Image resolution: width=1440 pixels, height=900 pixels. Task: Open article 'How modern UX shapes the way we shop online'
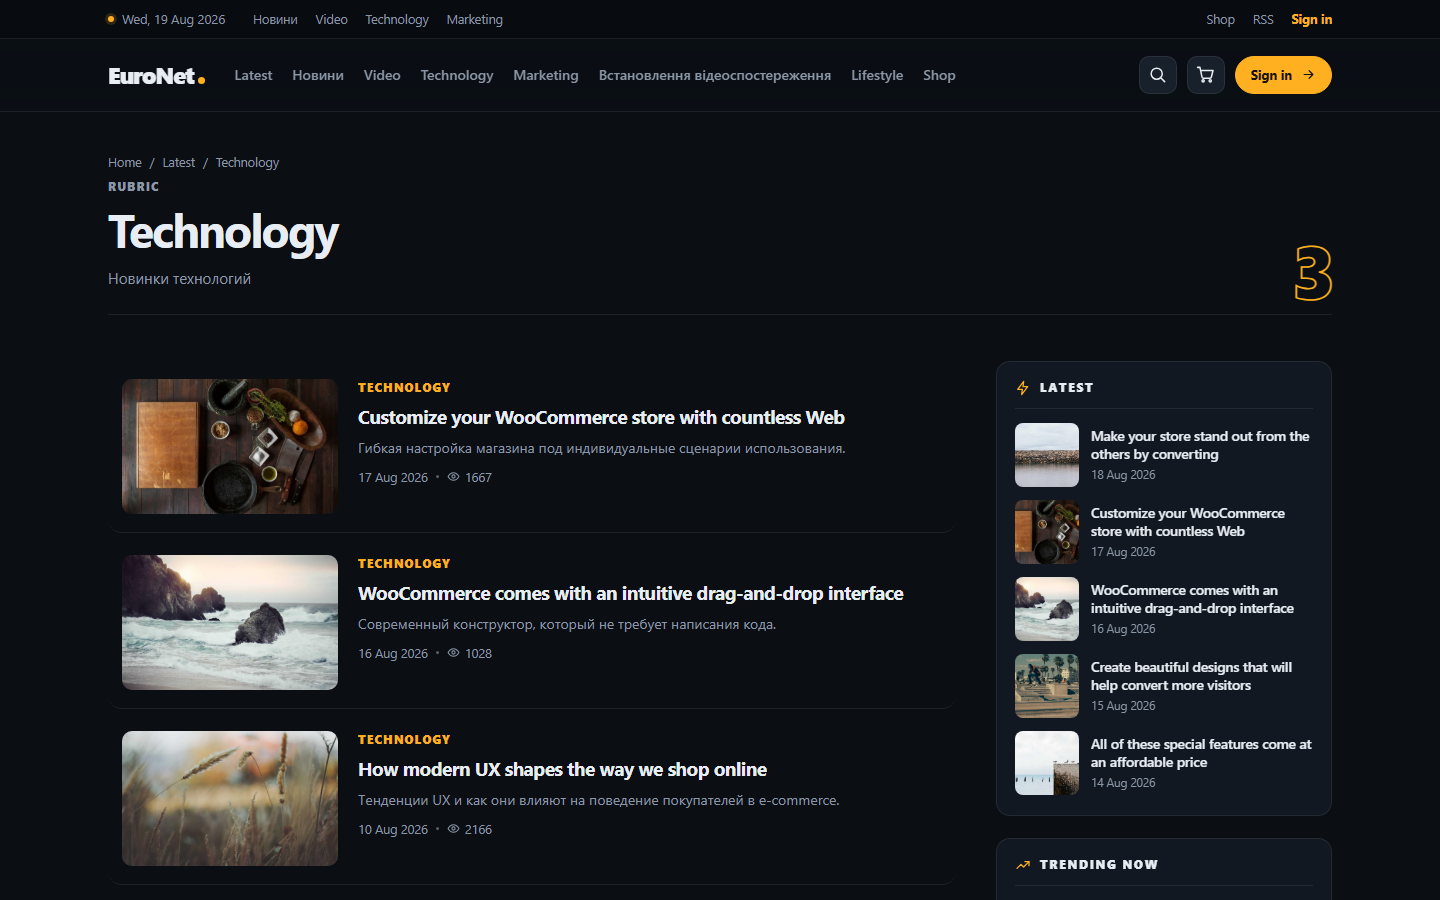tap(563, 770)
